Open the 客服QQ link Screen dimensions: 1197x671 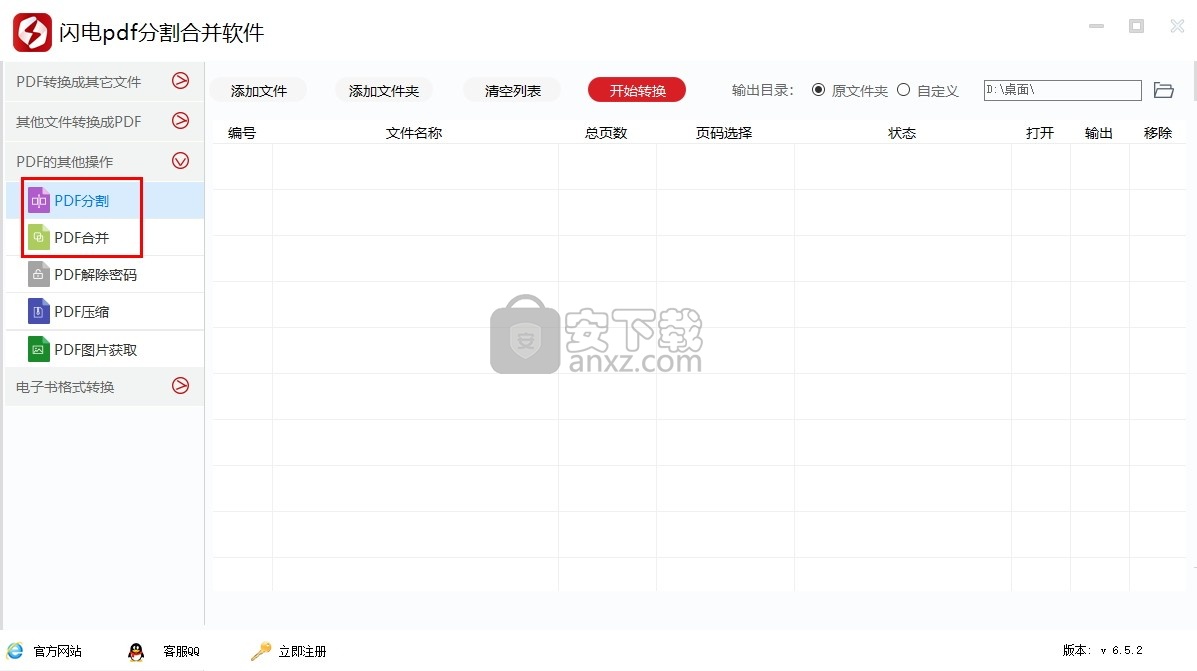pos(181,651)
